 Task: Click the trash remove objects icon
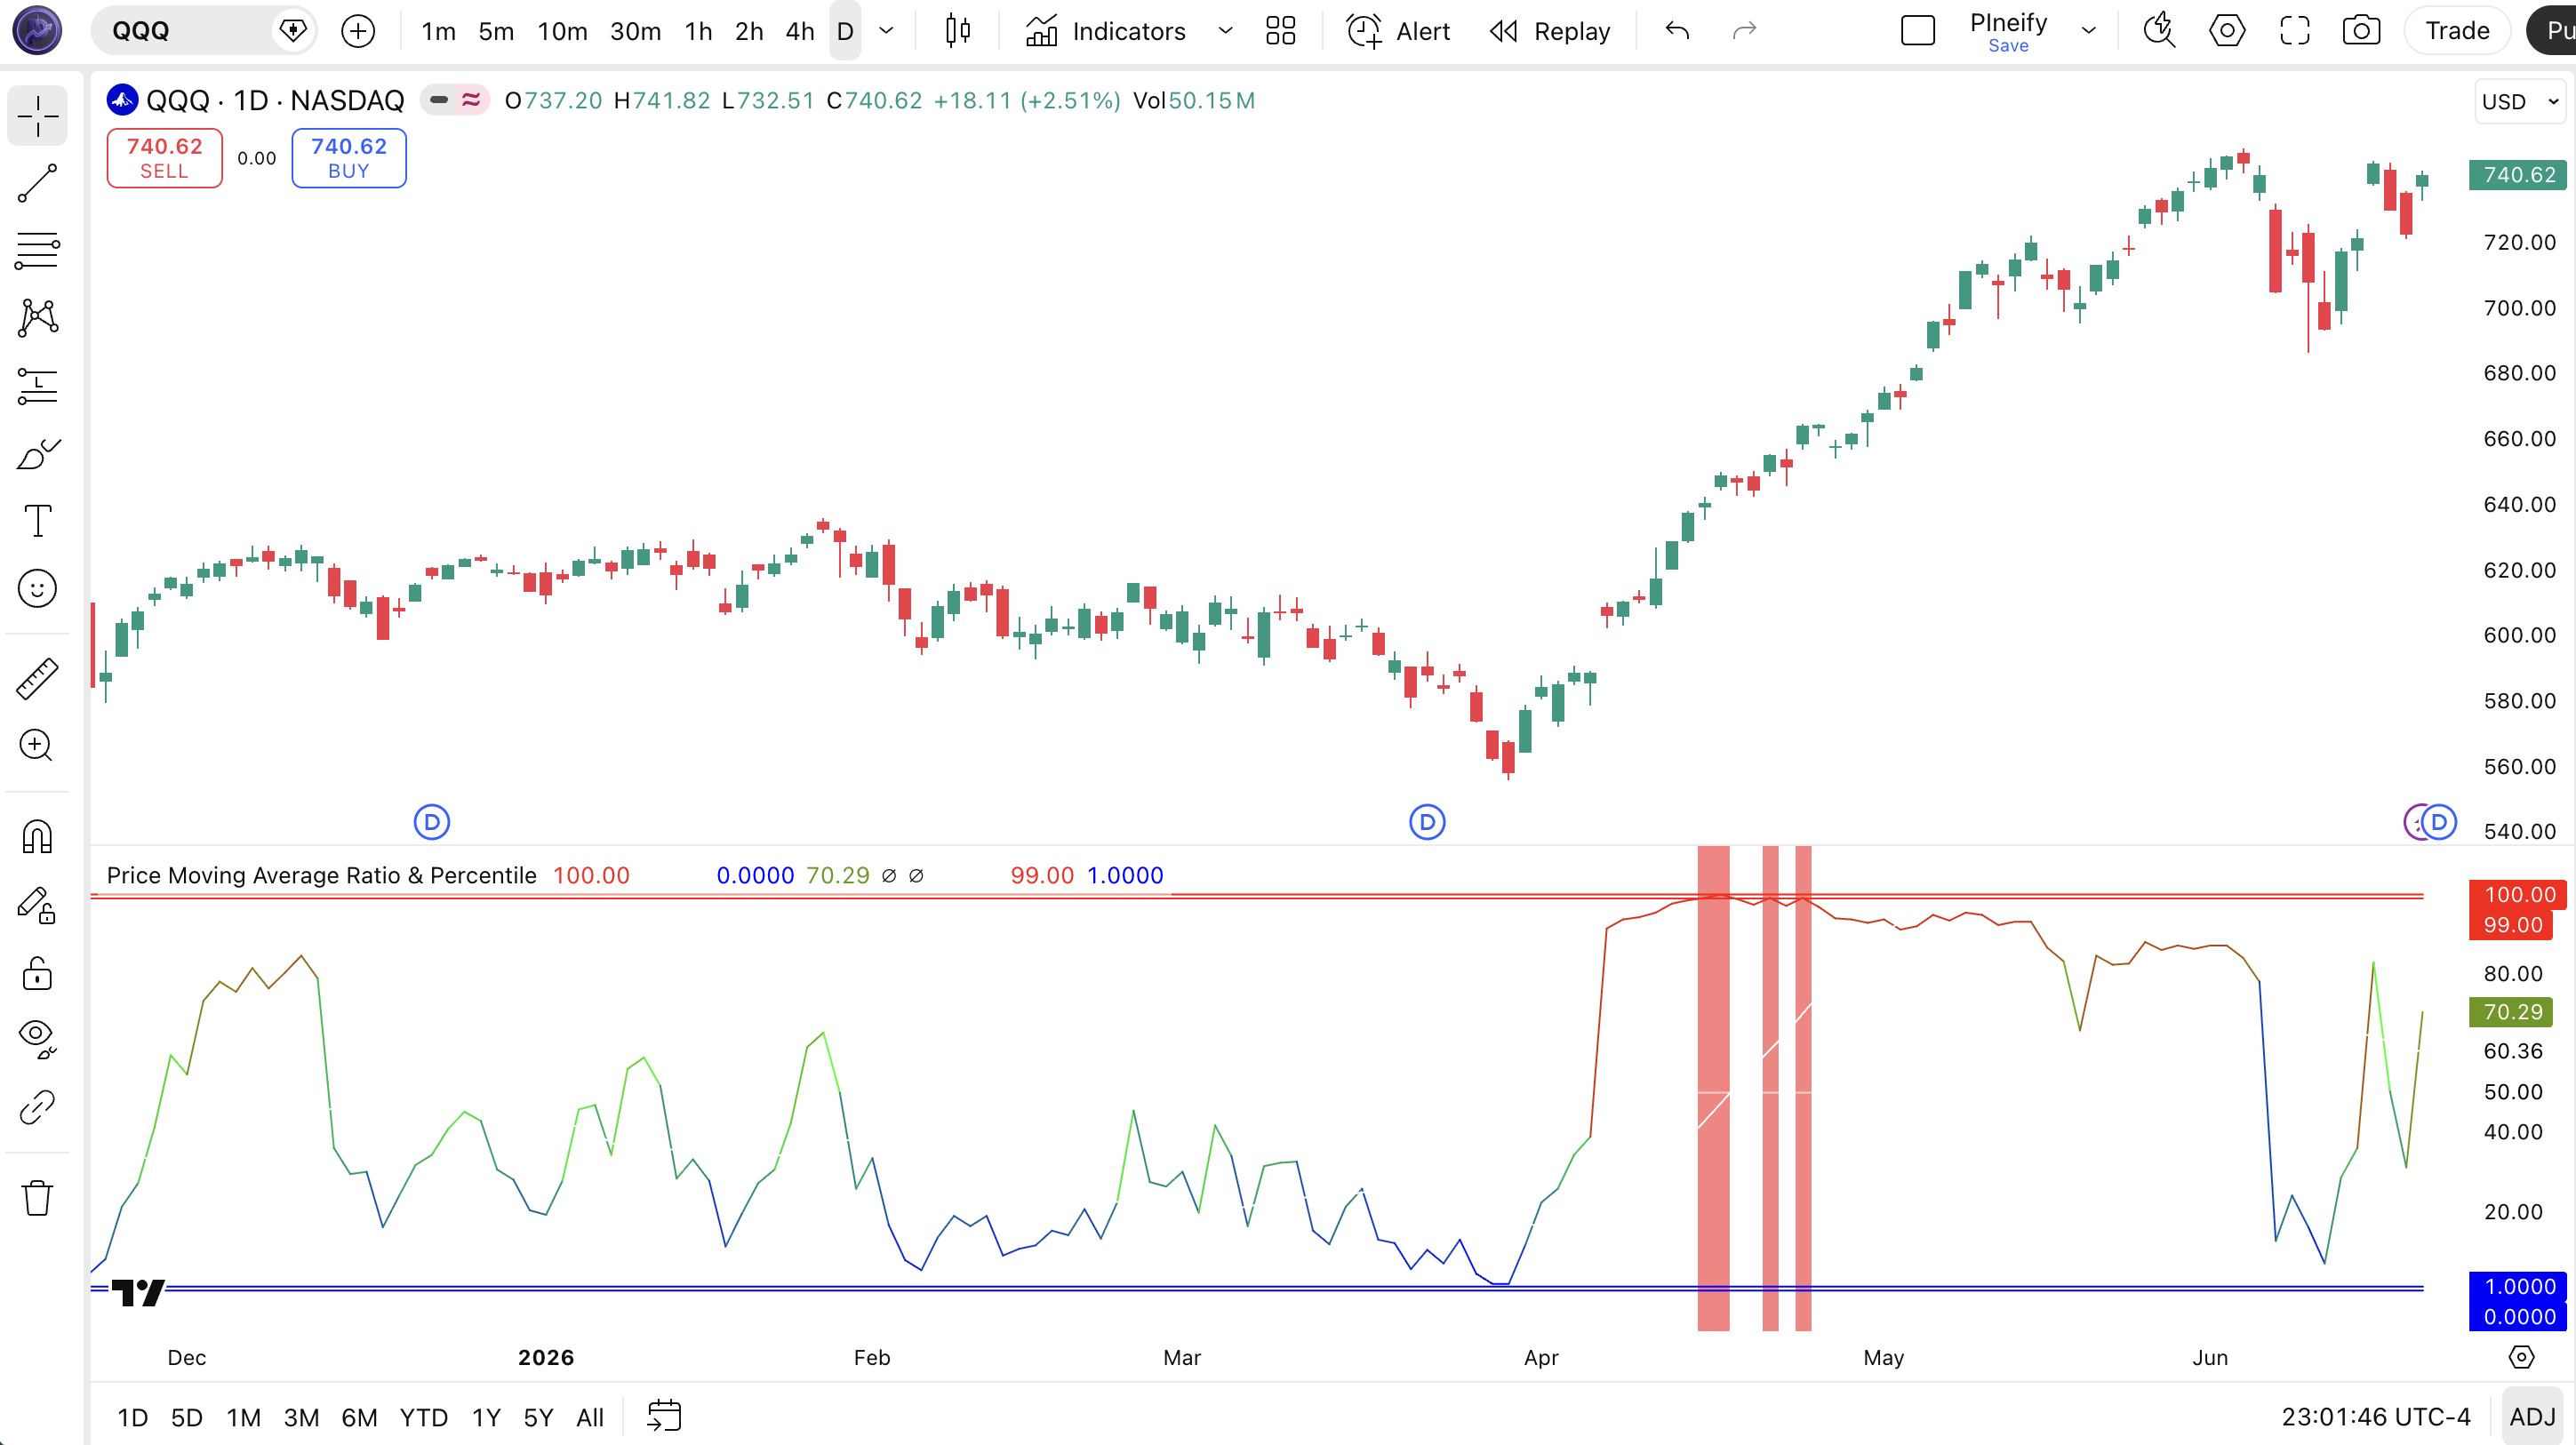tap(37, 1197)
